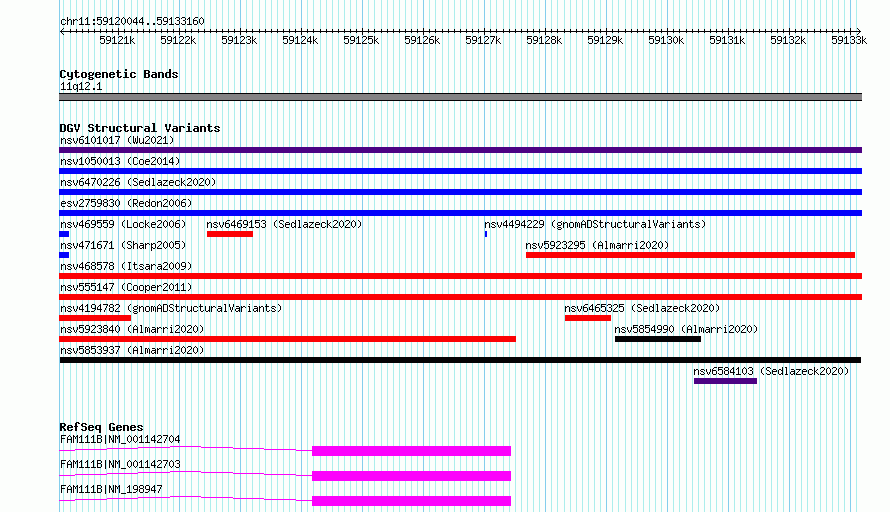This screenshot has width=890, height=512.
Task: Click the nsv6584103 purple variant bar
Action: tap(725, 381)
